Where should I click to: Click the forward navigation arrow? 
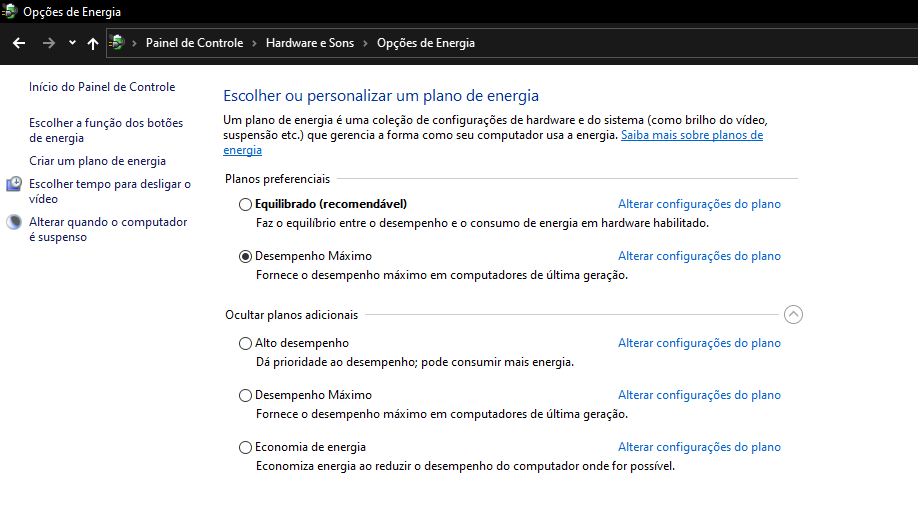click(x=49, y=43)
